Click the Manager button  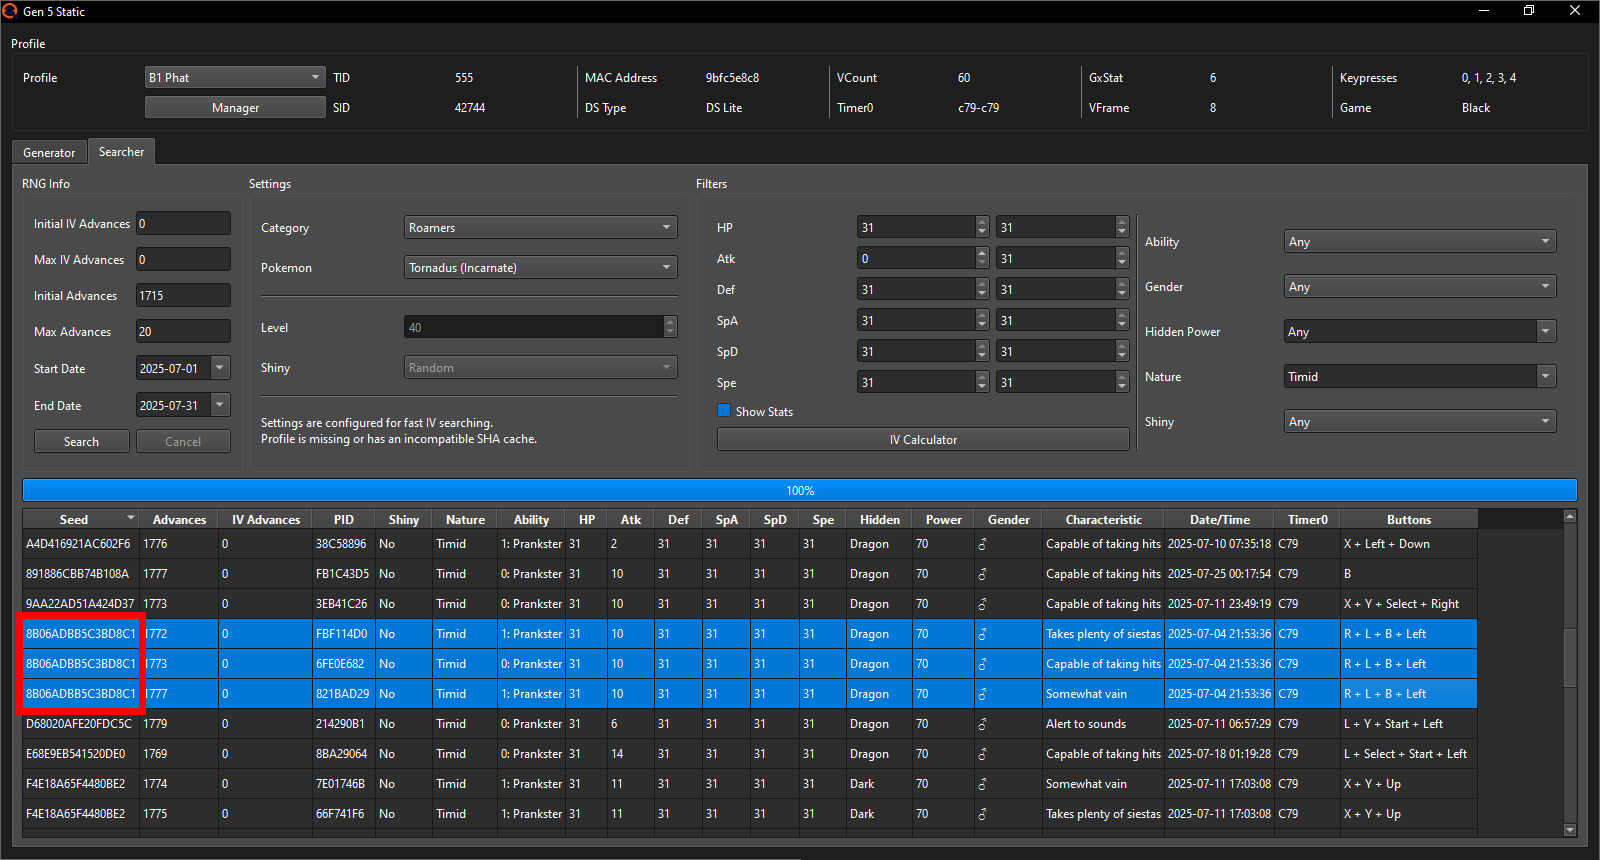235,108
